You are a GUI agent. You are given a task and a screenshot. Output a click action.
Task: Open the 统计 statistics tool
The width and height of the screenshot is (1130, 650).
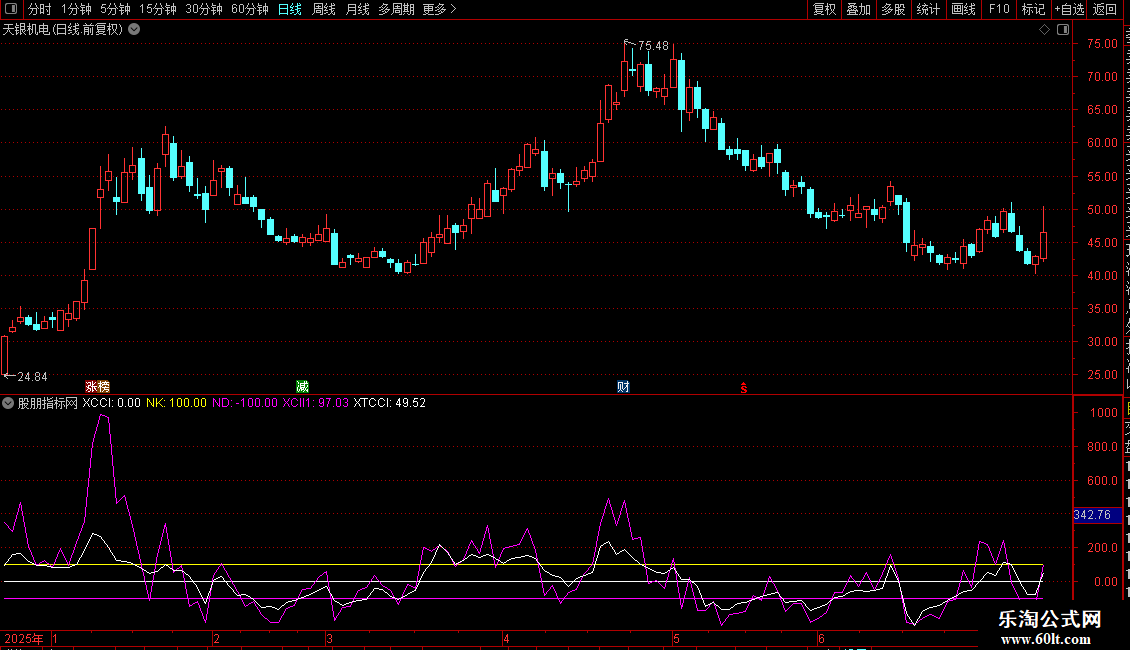click(928, 9)
